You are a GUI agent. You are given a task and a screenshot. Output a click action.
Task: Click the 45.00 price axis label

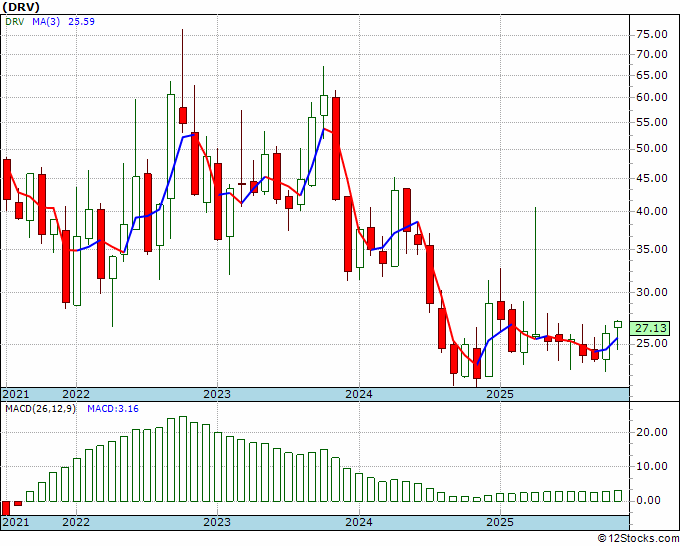652,178
